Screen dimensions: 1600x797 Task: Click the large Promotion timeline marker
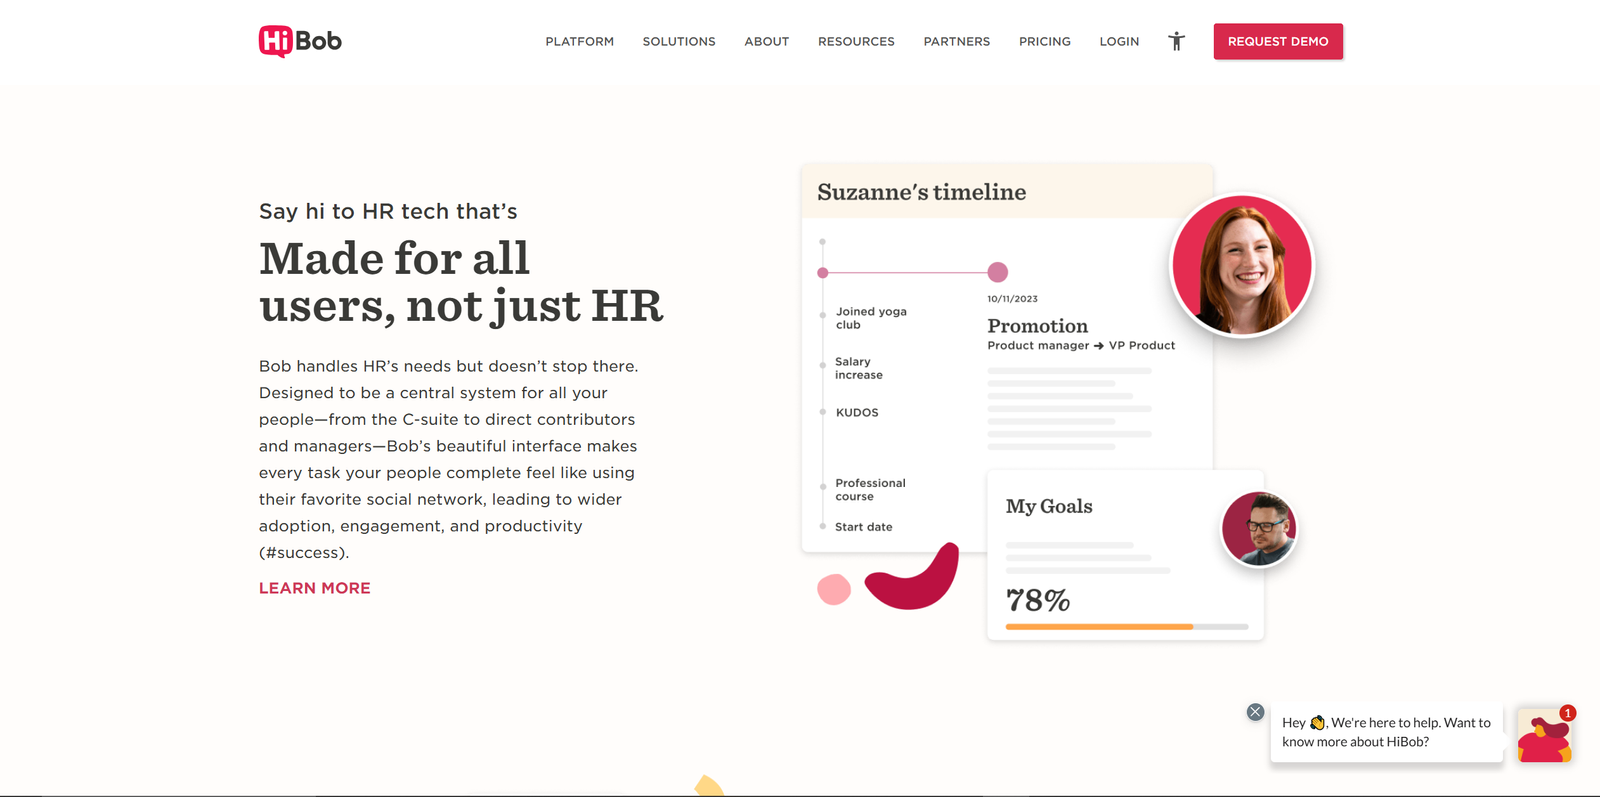click(997, 272)
